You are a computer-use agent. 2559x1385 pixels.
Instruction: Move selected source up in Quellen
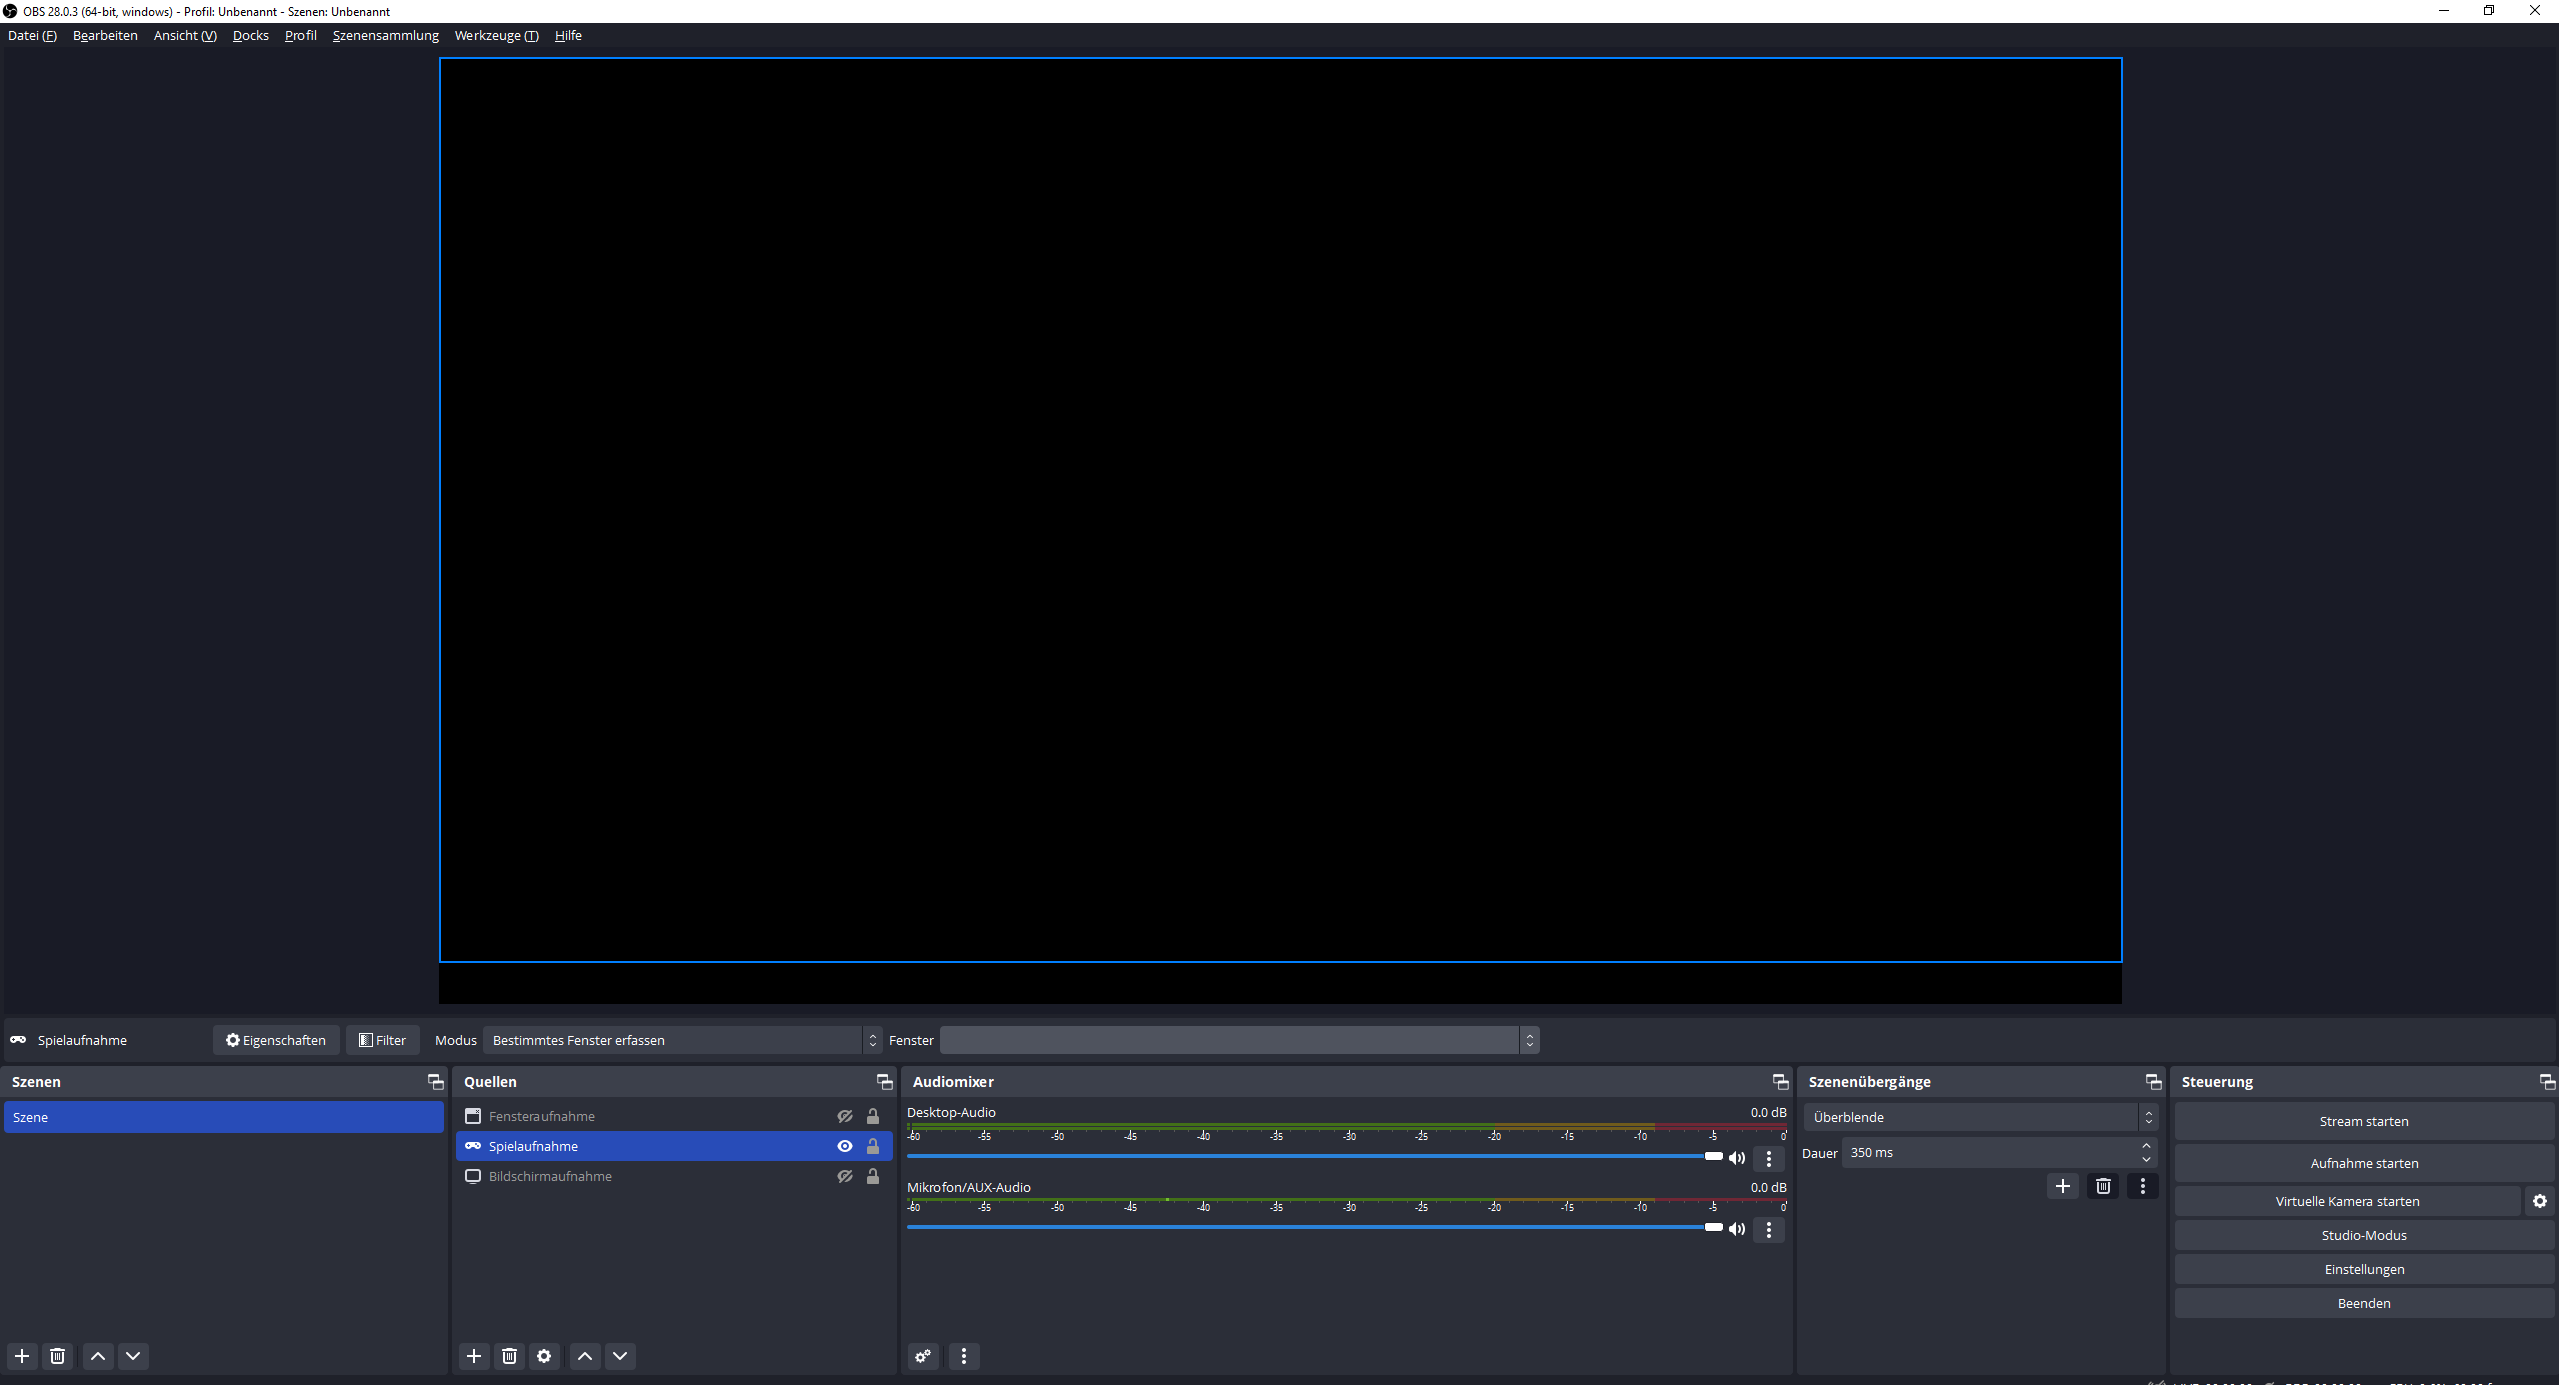coord(585,1356)
